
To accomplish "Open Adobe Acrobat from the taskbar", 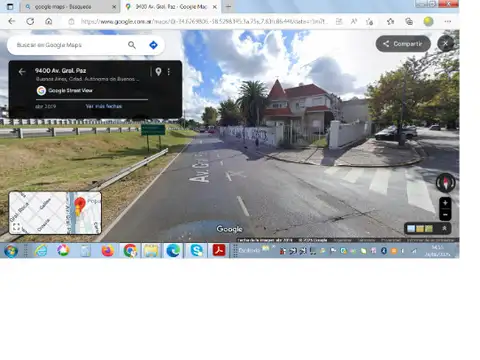I will click(219, 250).
